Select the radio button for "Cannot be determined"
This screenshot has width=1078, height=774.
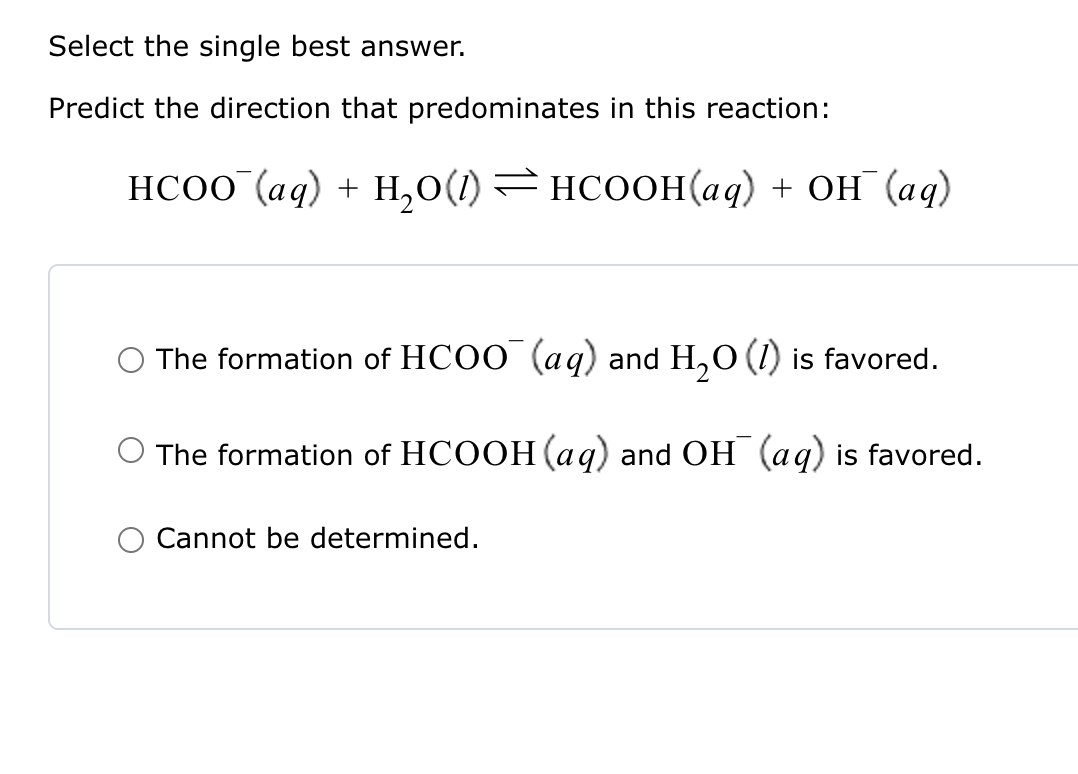(130, 540)
